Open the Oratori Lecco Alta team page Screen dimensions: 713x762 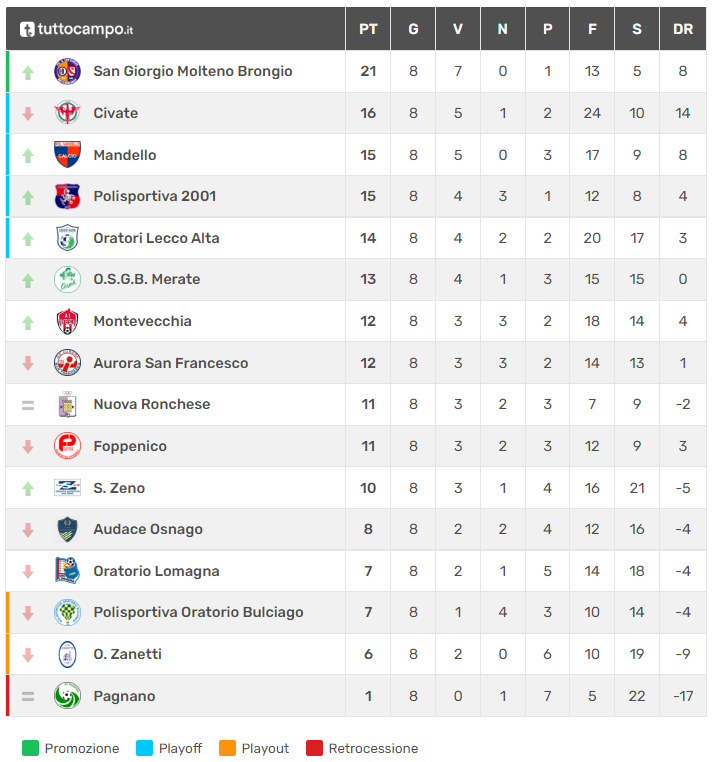[x=156, y=238]
